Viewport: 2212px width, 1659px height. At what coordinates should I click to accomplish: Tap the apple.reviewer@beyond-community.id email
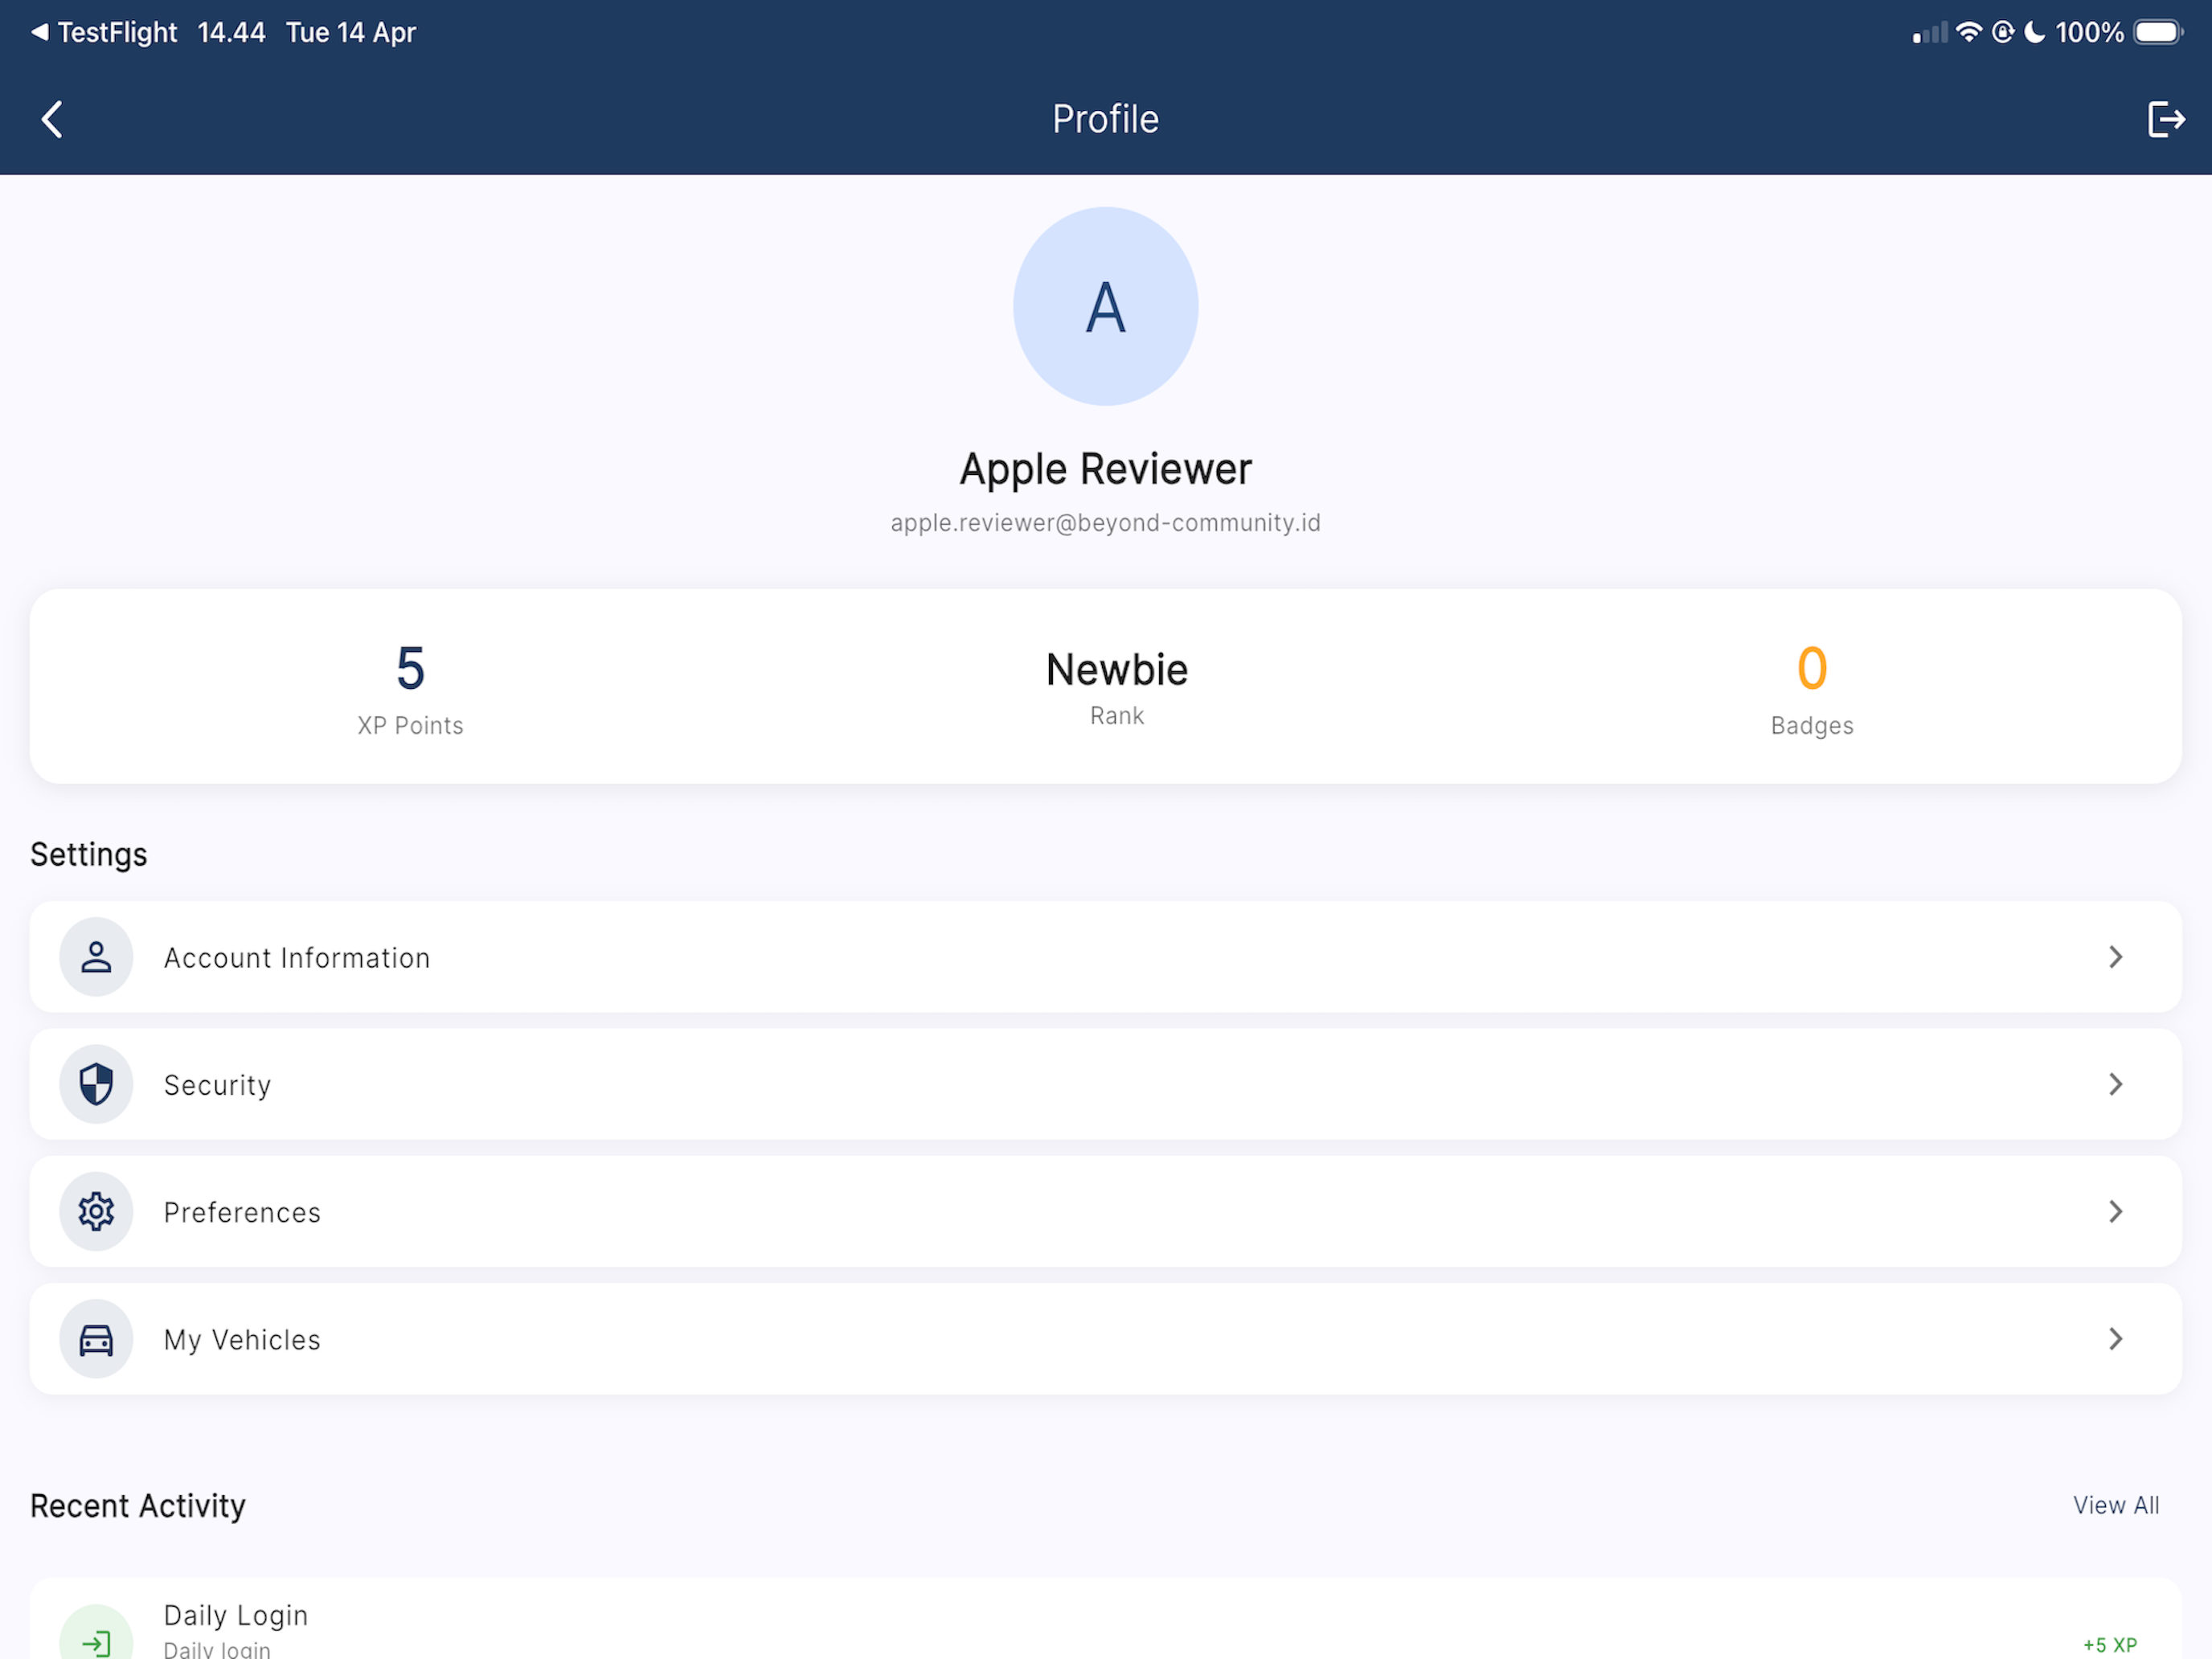coord(1105,523)
